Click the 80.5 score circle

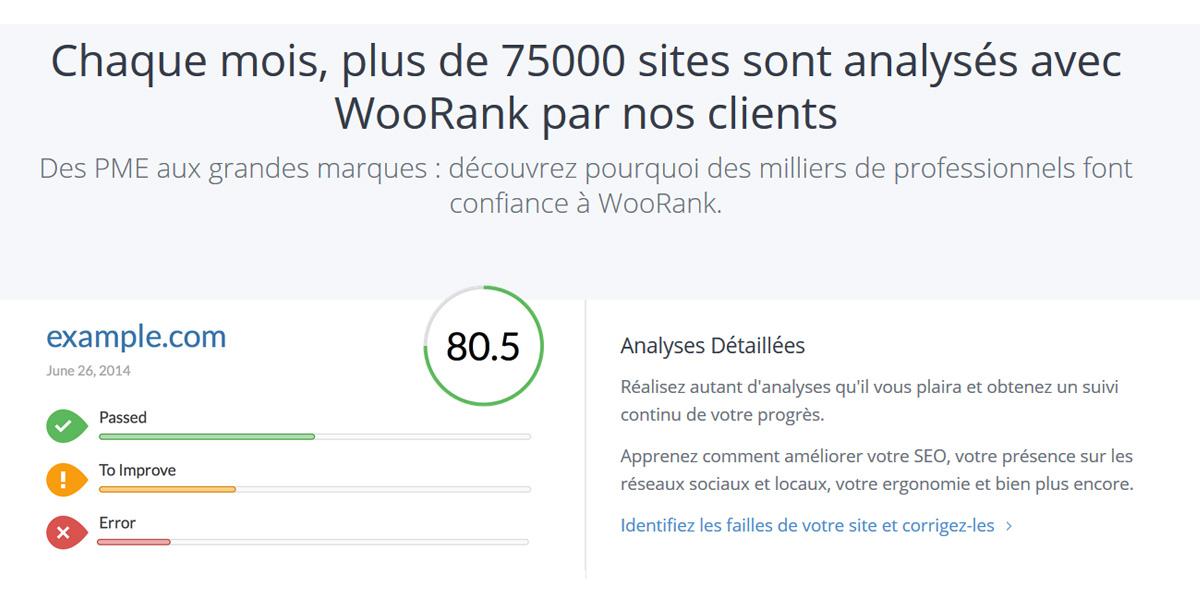(x=483, y=347)
